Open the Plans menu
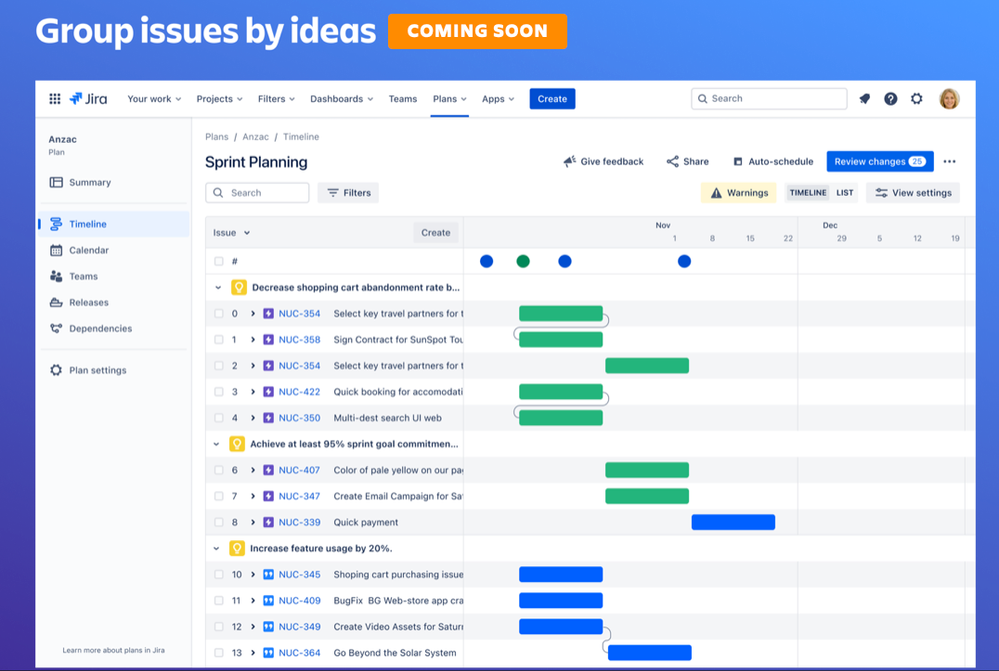Image resolution: width=999 pixels, height=671 pixels. (450, 99)
